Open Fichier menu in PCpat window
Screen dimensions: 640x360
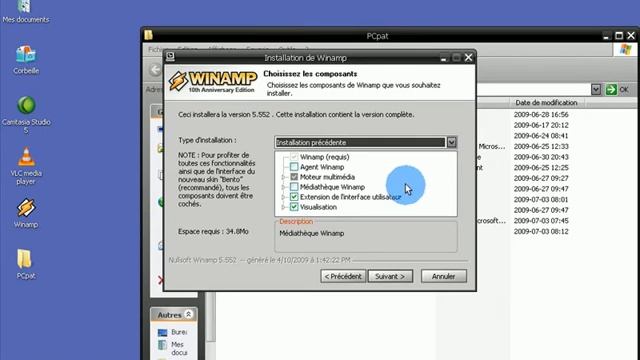[x=157, y=49]
